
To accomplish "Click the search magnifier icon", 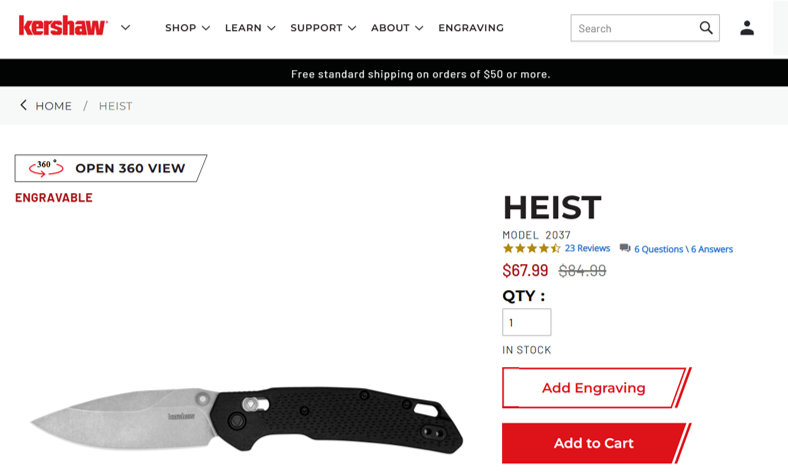I will point(706,28).
